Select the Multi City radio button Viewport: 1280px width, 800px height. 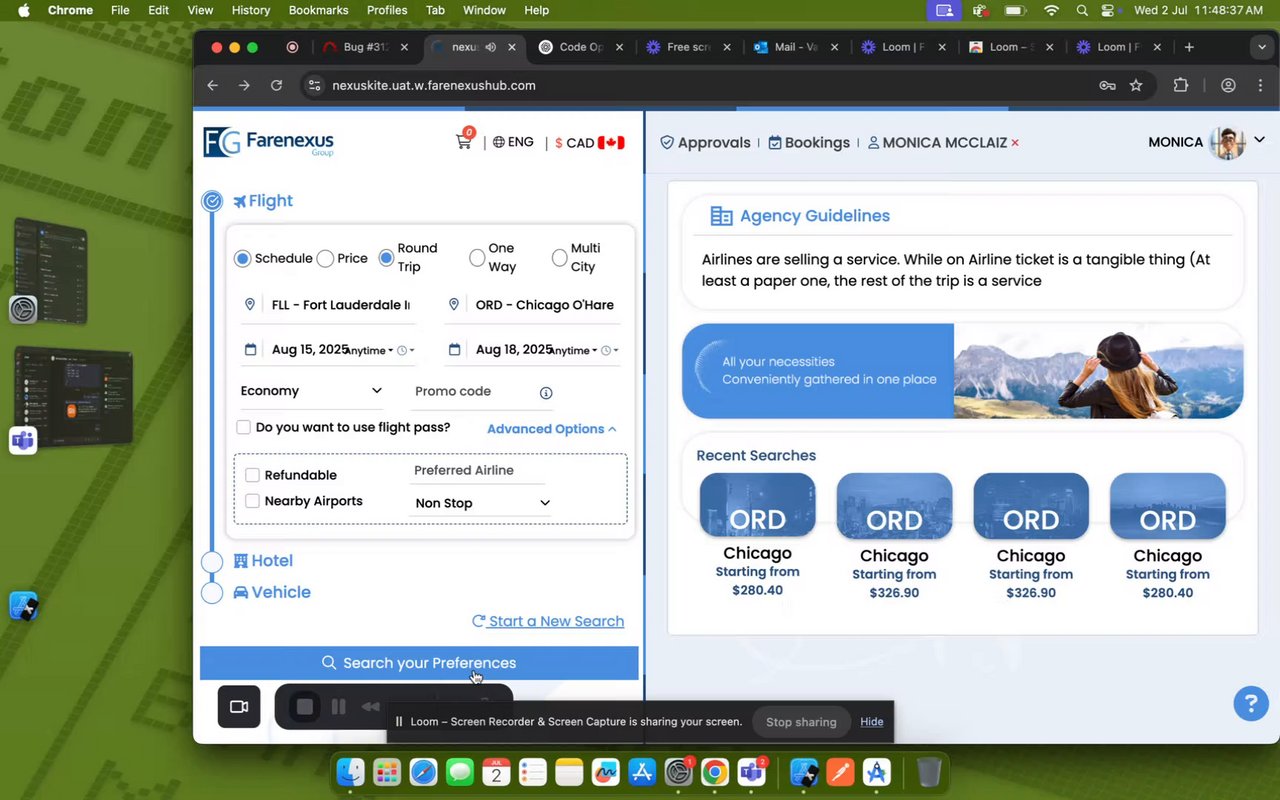tap(559, 258)
